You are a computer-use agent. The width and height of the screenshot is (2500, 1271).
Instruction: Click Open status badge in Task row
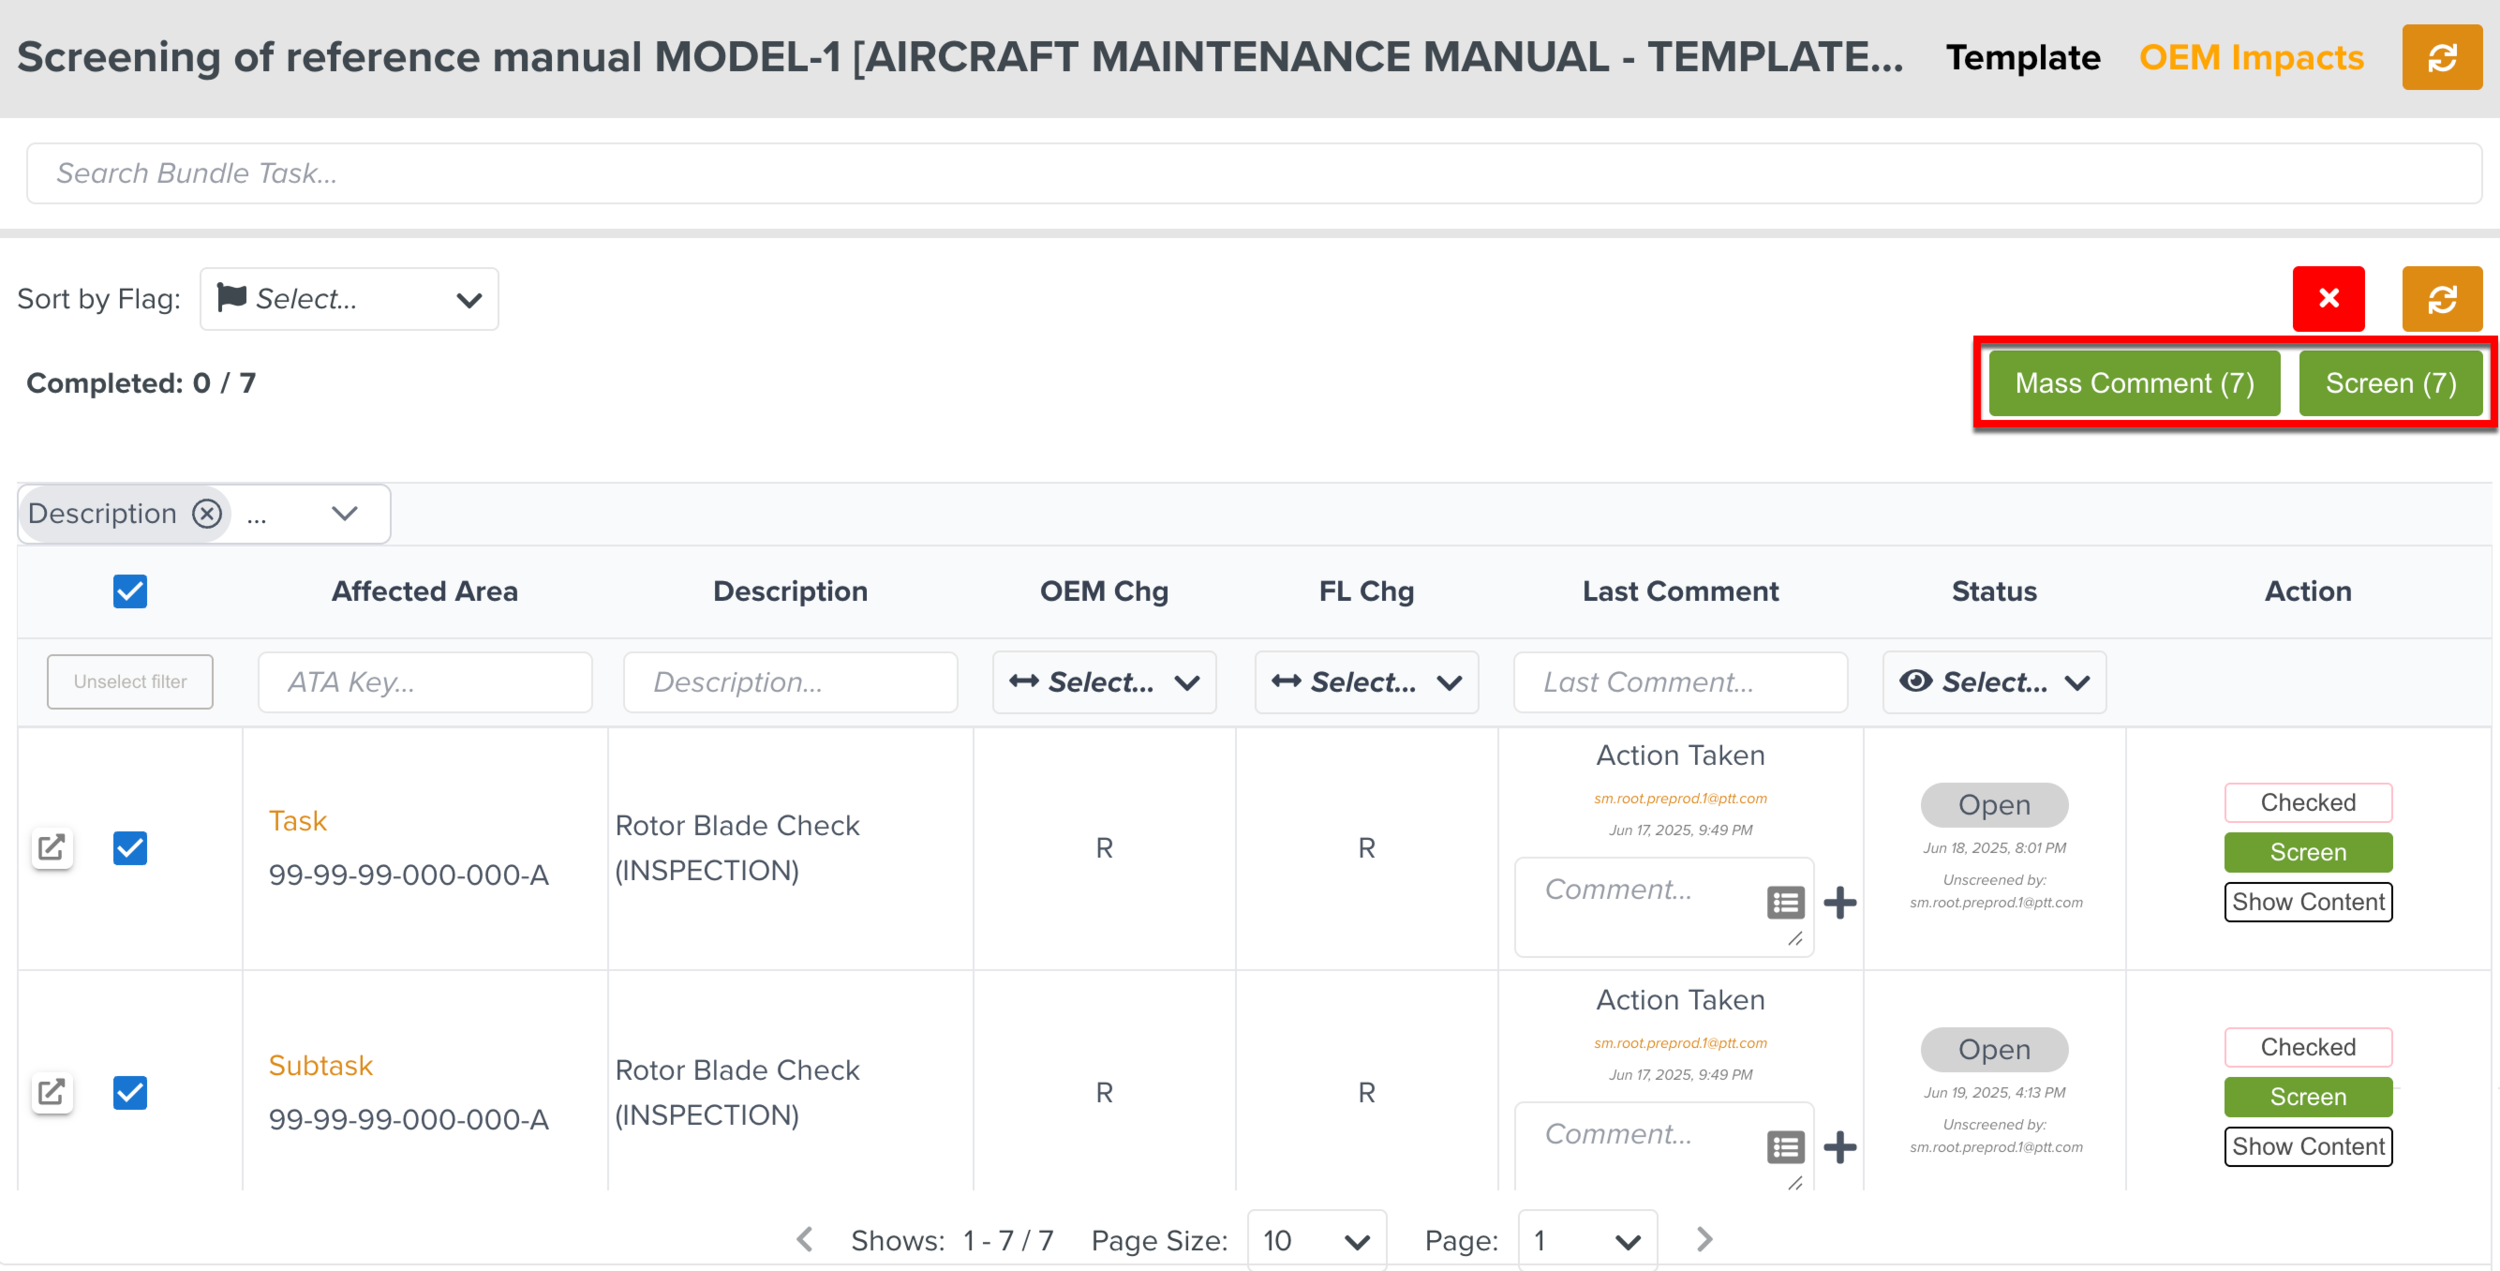1994,805
